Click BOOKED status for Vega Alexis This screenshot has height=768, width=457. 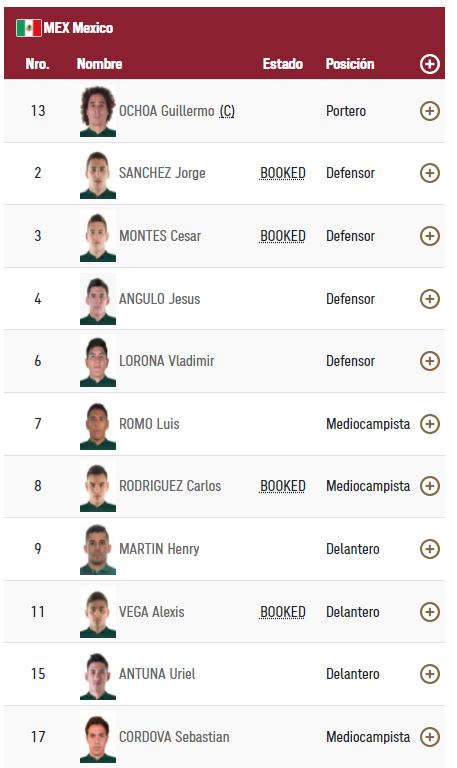[x=283, y=612]
